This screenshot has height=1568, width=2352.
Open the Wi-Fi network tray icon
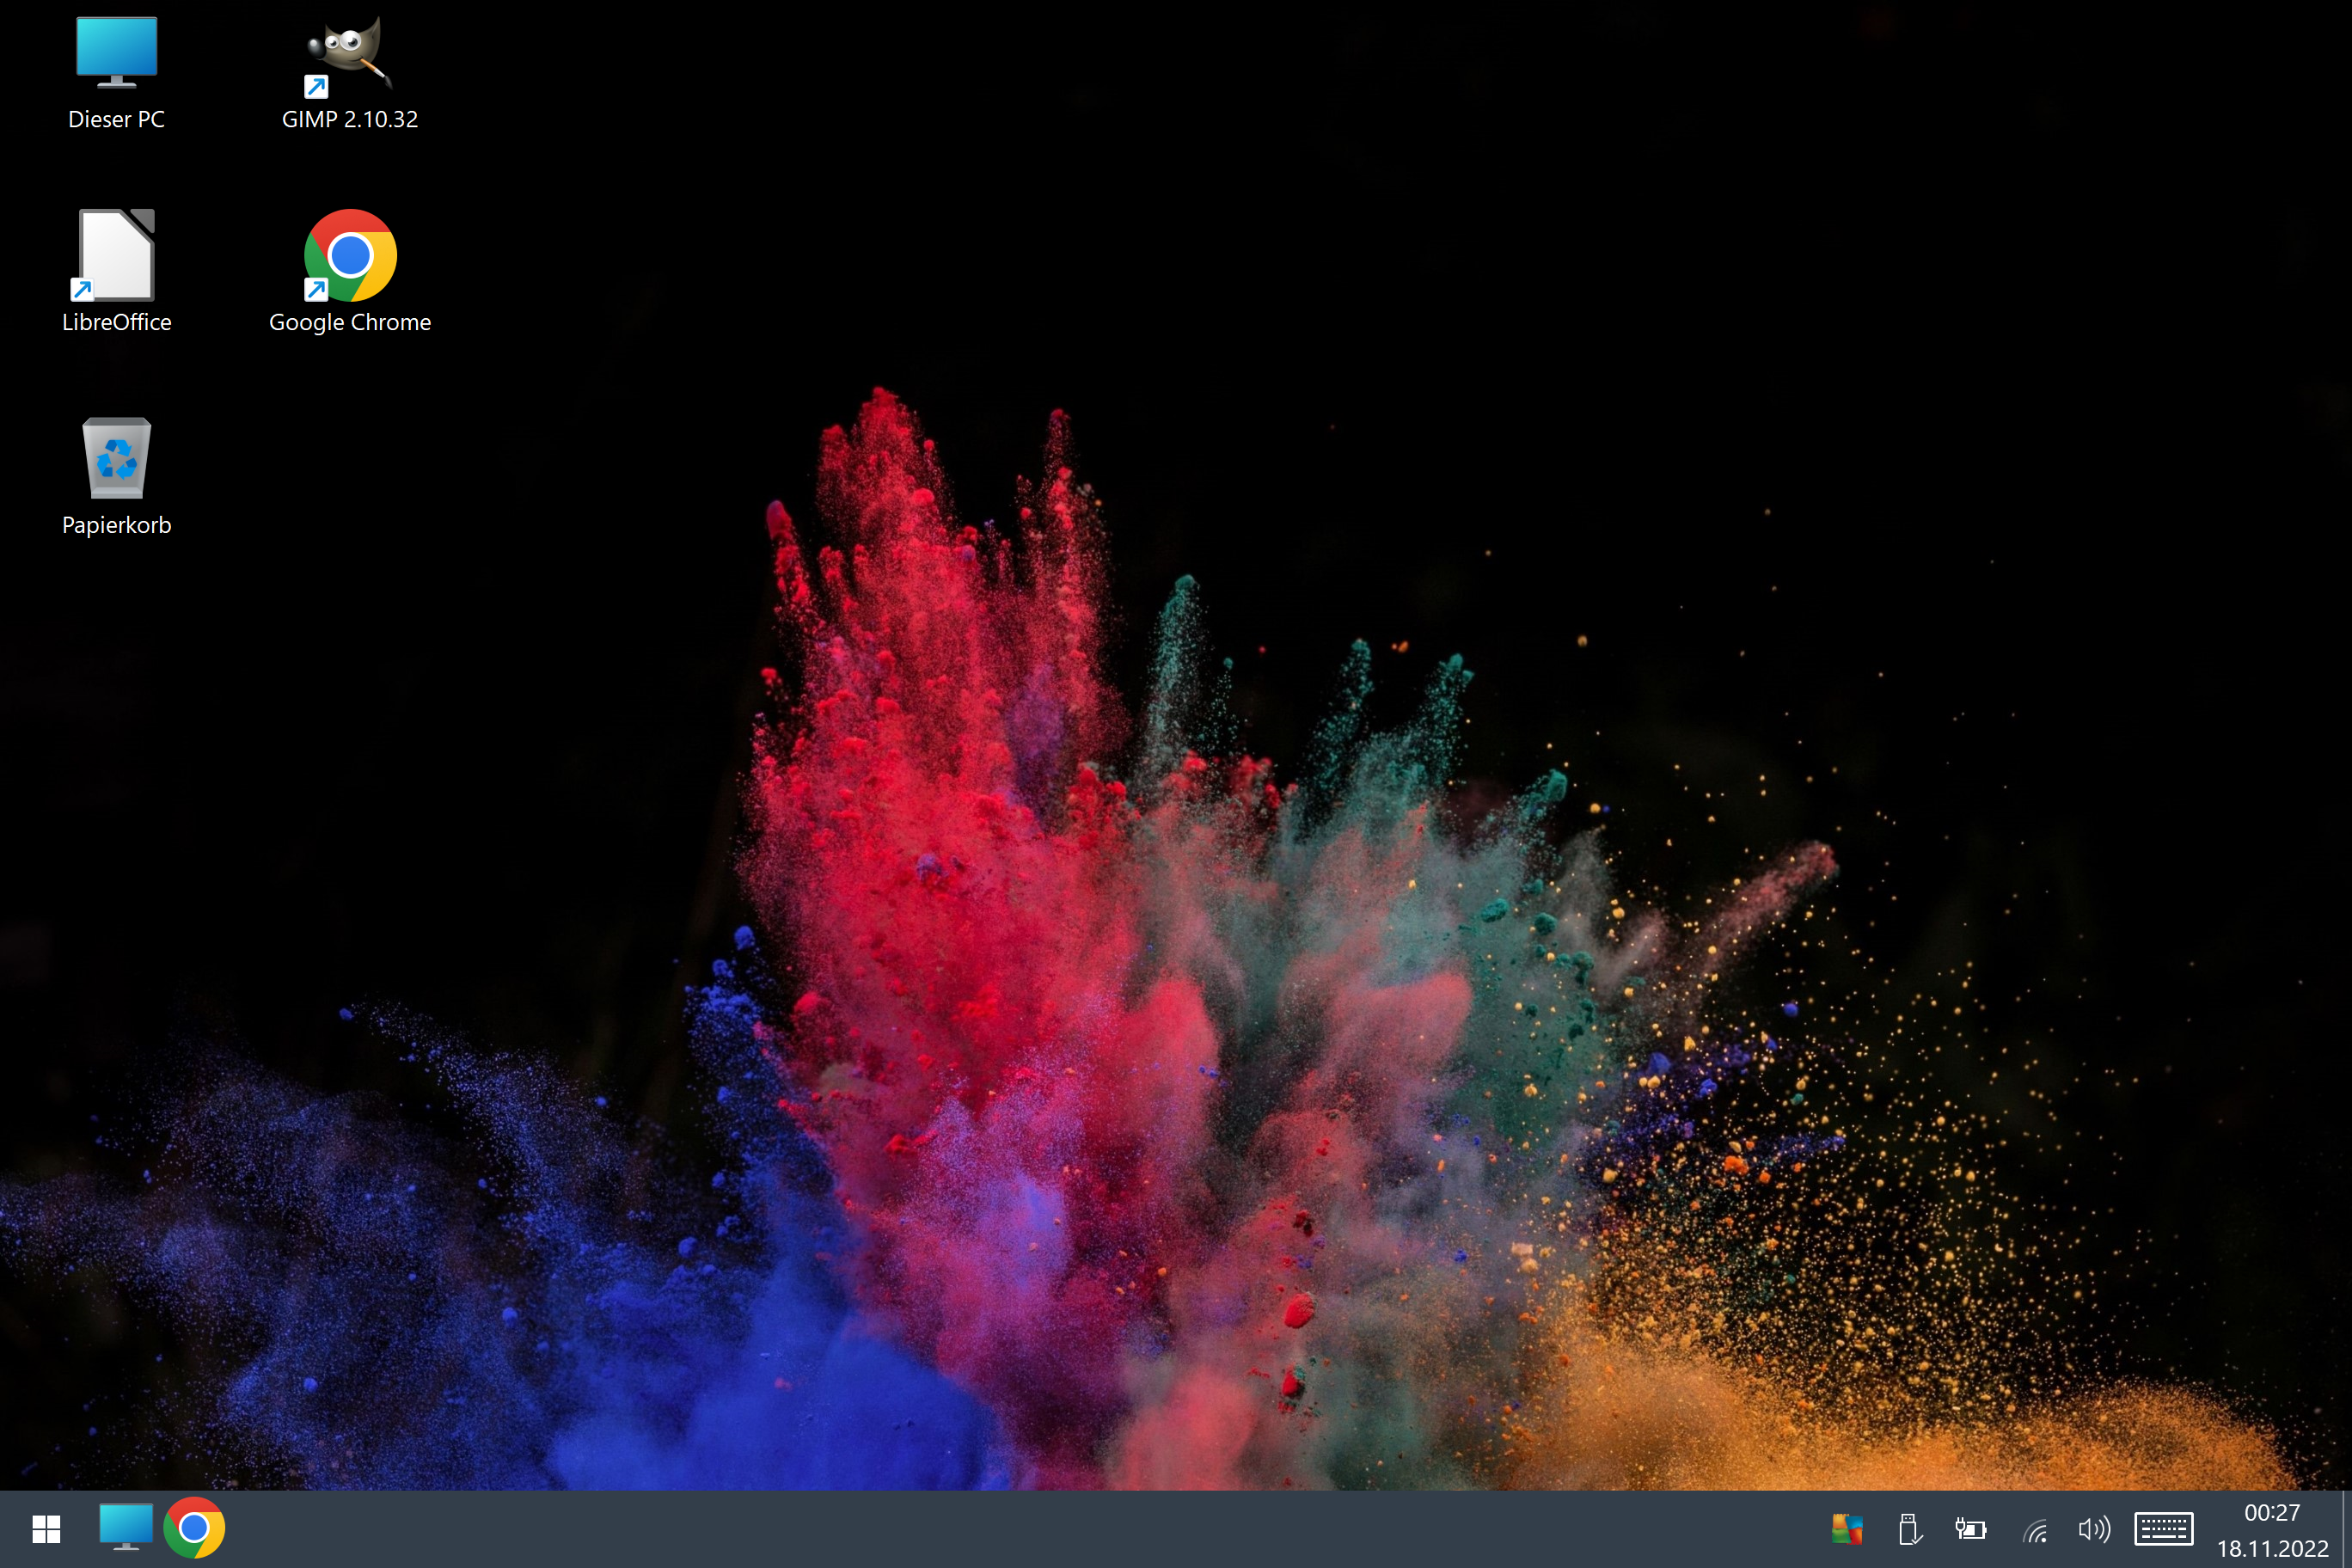coord(2034,1529)
